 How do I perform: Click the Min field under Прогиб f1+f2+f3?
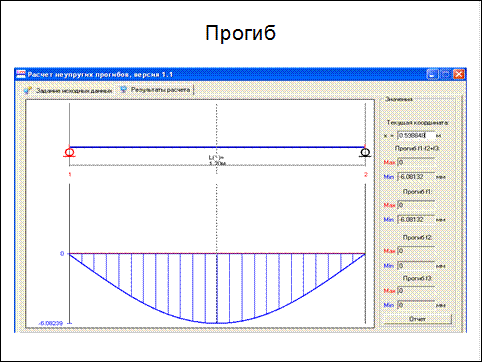coord(416,177)
